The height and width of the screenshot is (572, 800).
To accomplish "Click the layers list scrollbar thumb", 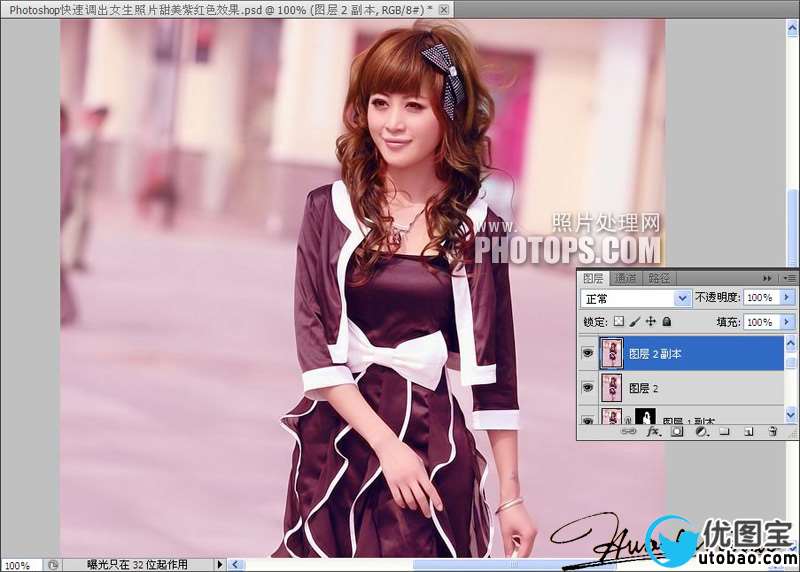I will (791, 362).
